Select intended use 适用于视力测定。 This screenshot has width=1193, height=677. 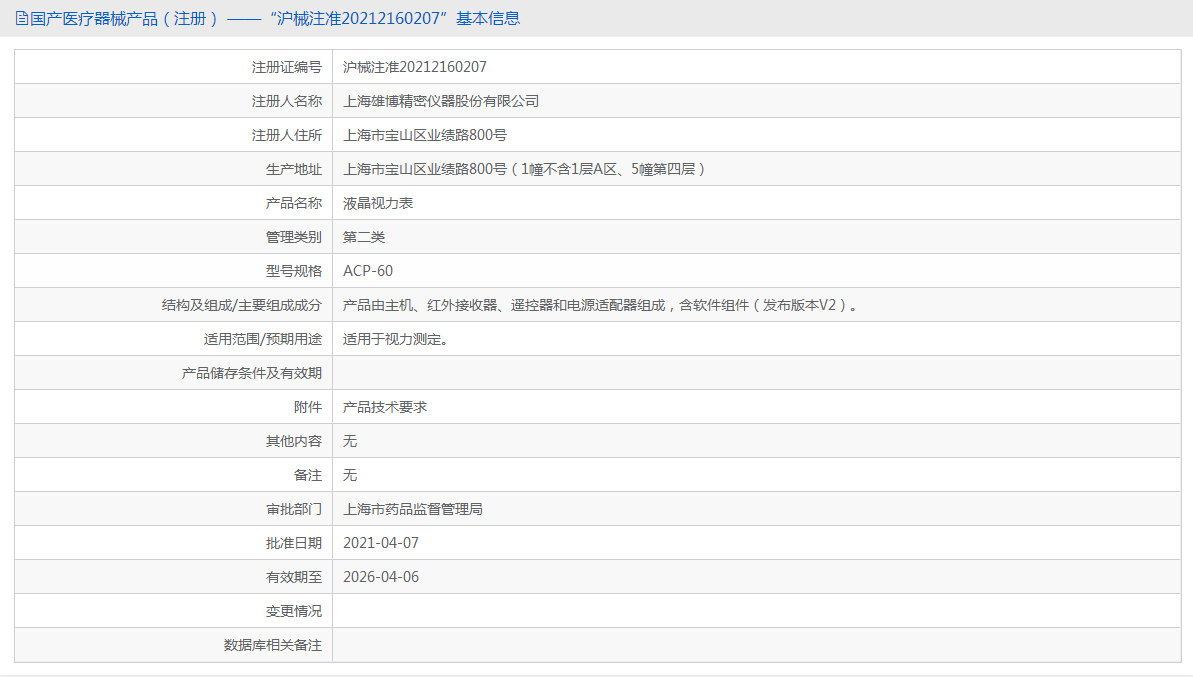(396, 339)
